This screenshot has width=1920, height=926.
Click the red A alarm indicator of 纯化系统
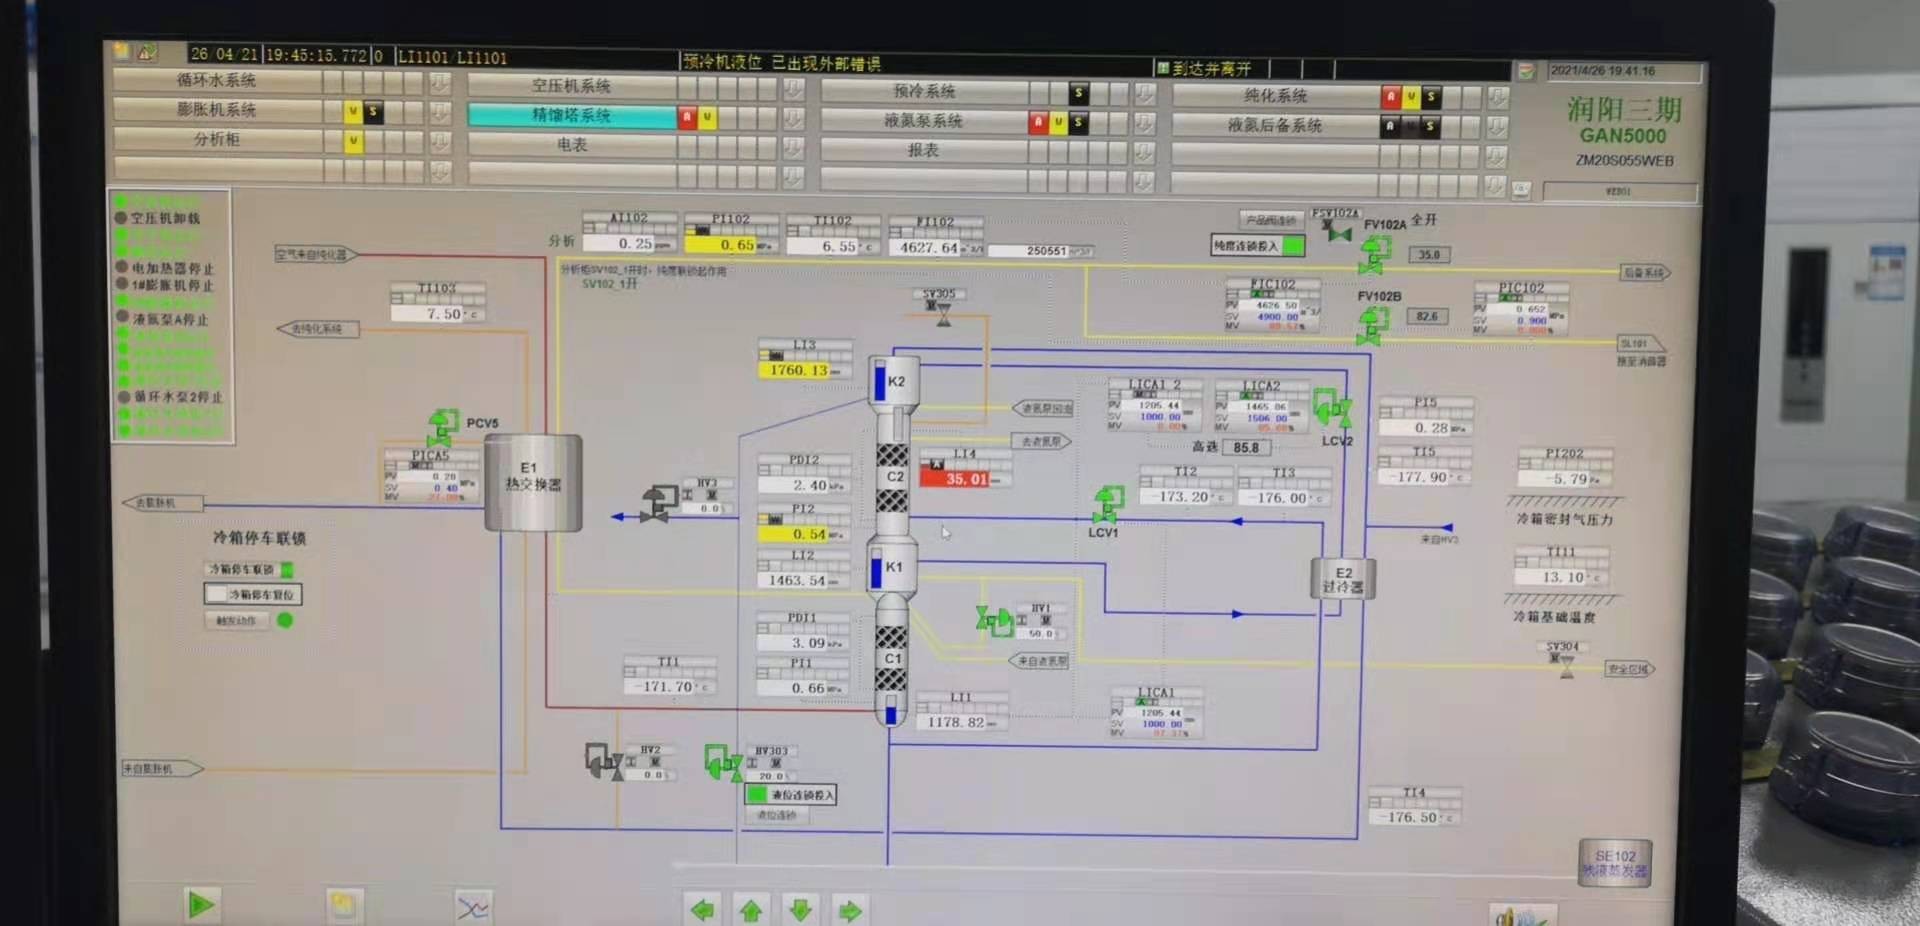1390,97
